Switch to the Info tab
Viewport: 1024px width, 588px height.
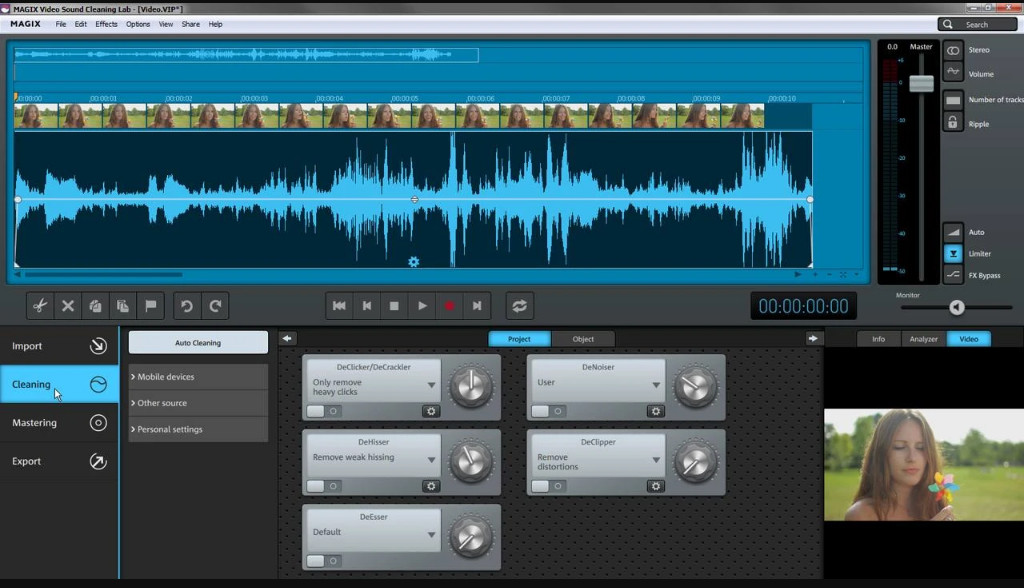[x=878, y=339]
